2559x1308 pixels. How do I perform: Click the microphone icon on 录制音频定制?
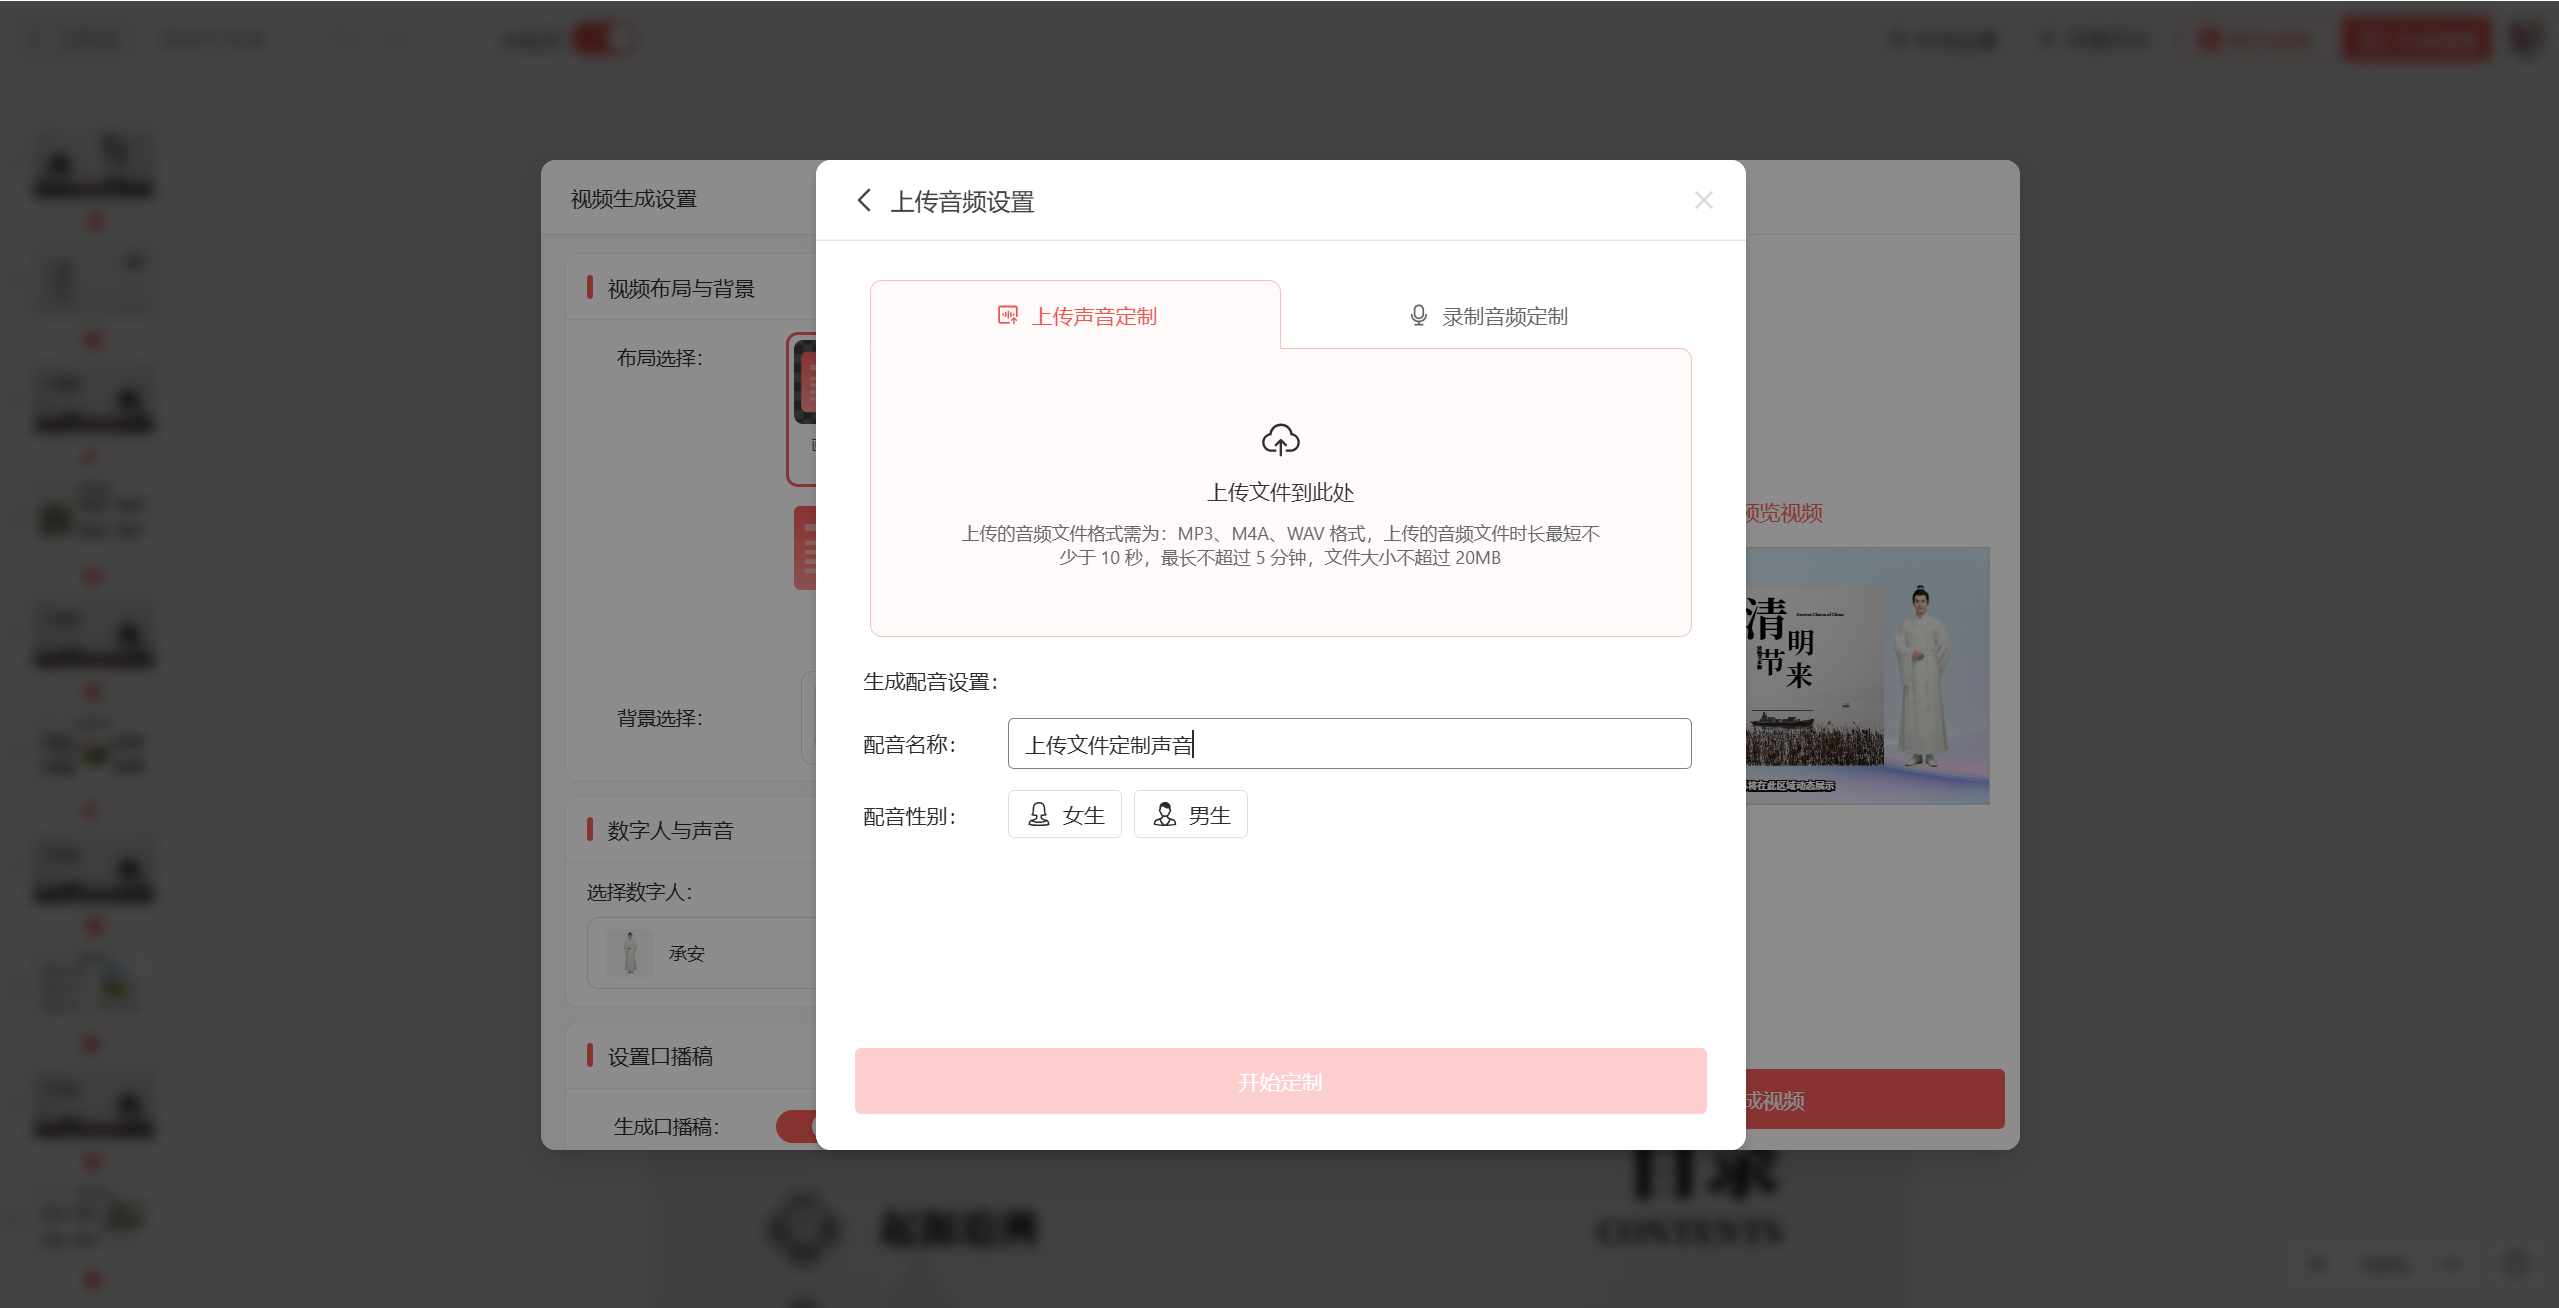click(x=1418, y=316)
